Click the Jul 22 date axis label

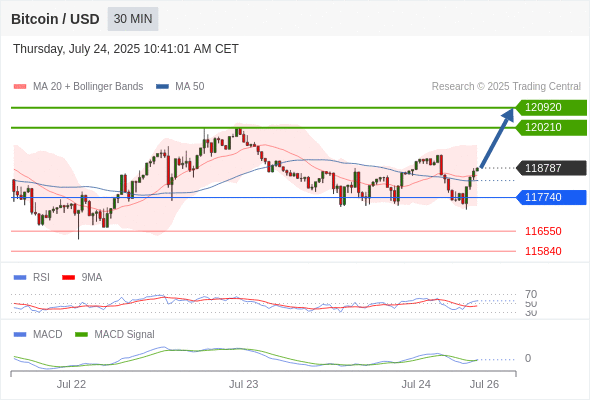(x=71, y=384)
